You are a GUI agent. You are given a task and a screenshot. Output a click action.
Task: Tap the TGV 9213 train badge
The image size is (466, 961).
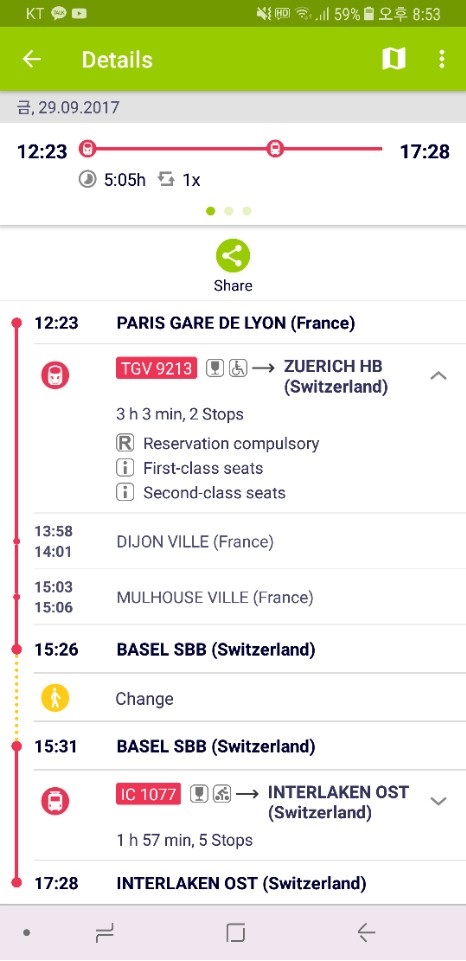[x=157, y=368]
